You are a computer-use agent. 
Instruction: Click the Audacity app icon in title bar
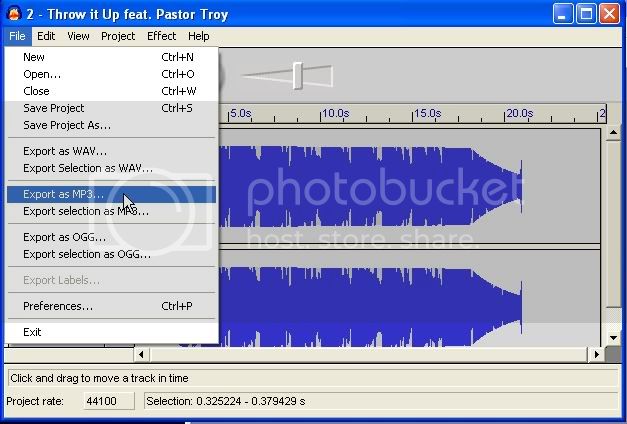click(x=14, y=14)
